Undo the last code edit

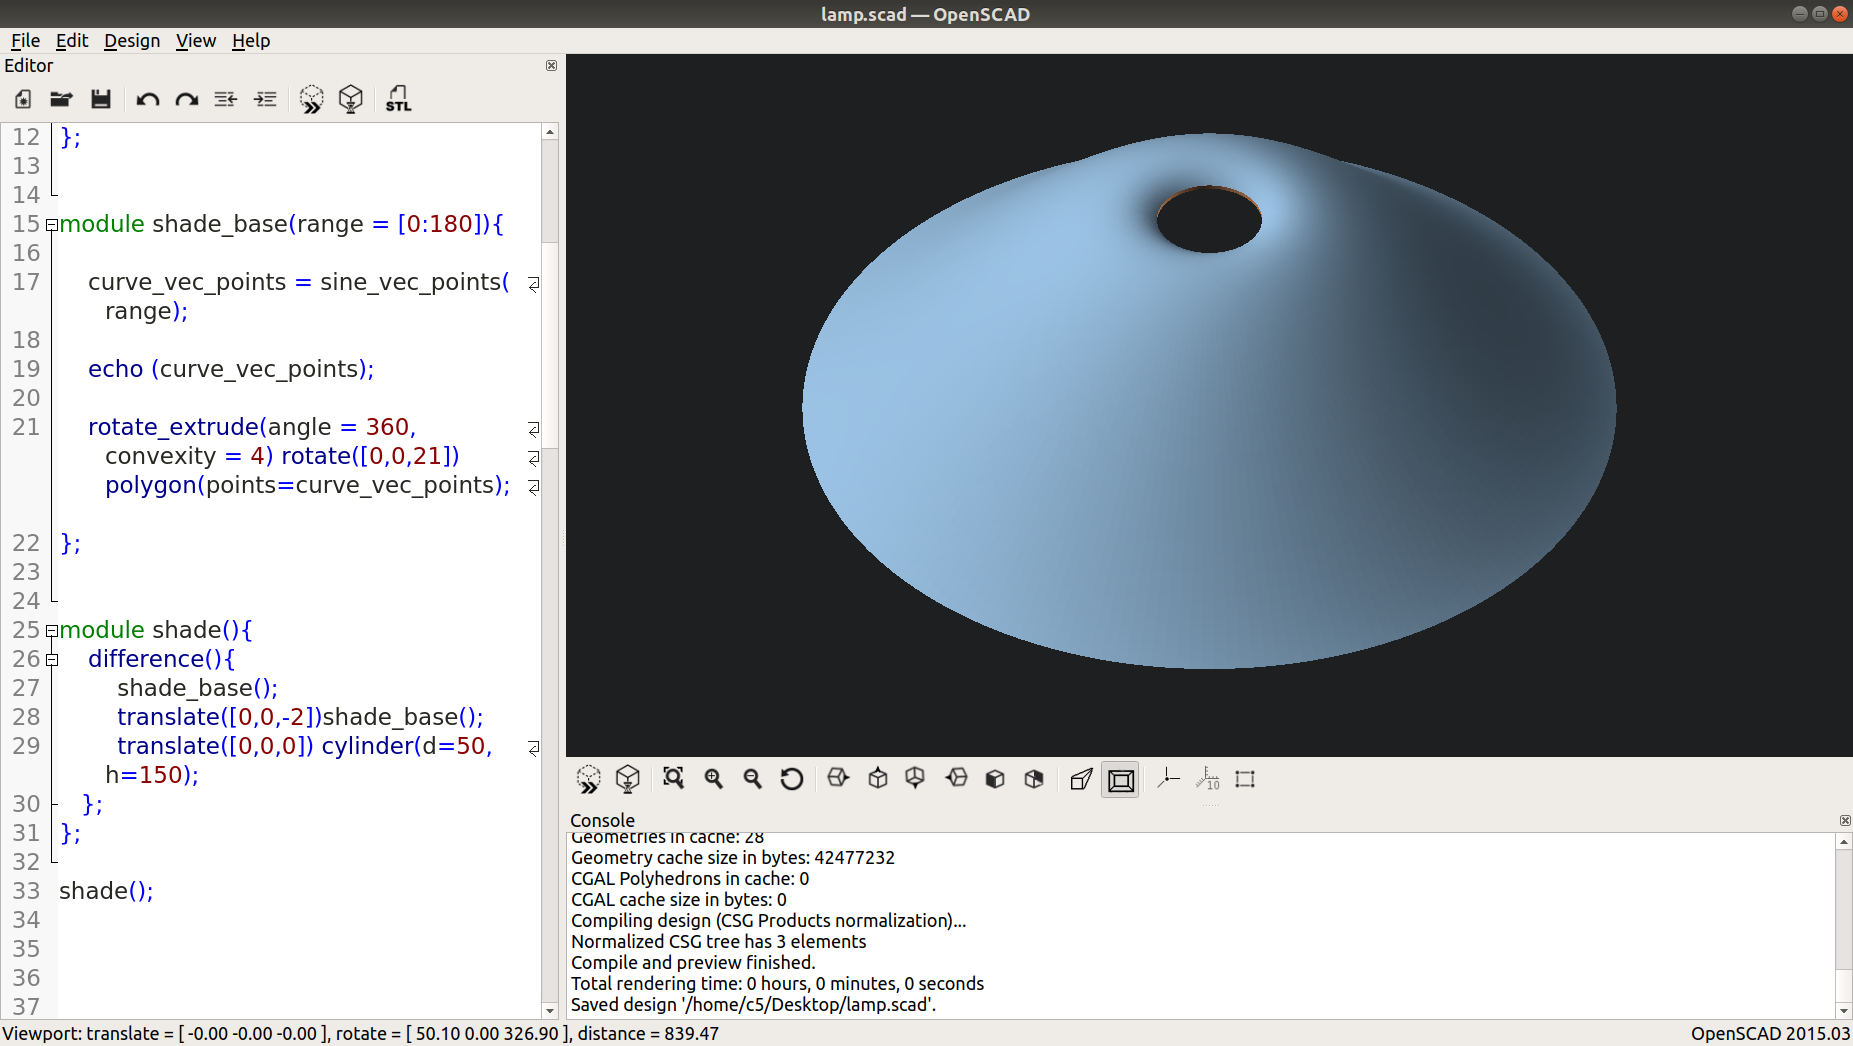[x=147, y=99]
